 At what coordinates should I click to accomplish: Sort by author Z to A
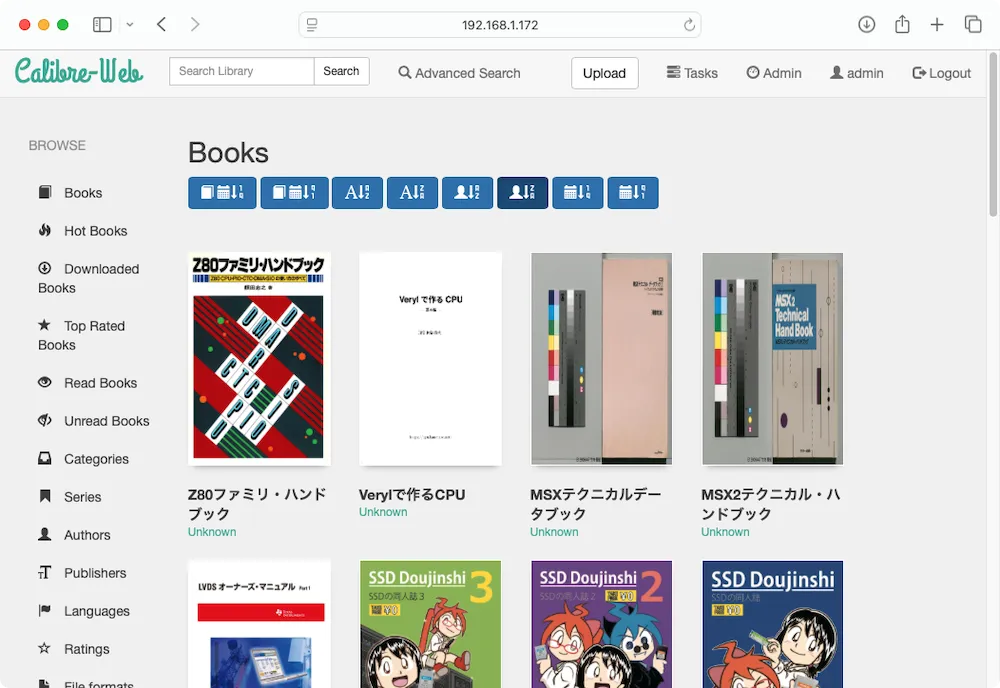[522, 193]
